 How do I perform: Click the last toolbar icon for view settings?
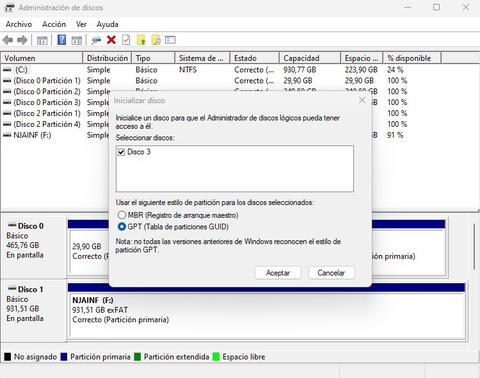pyautogui.click(x=170, y=40)
